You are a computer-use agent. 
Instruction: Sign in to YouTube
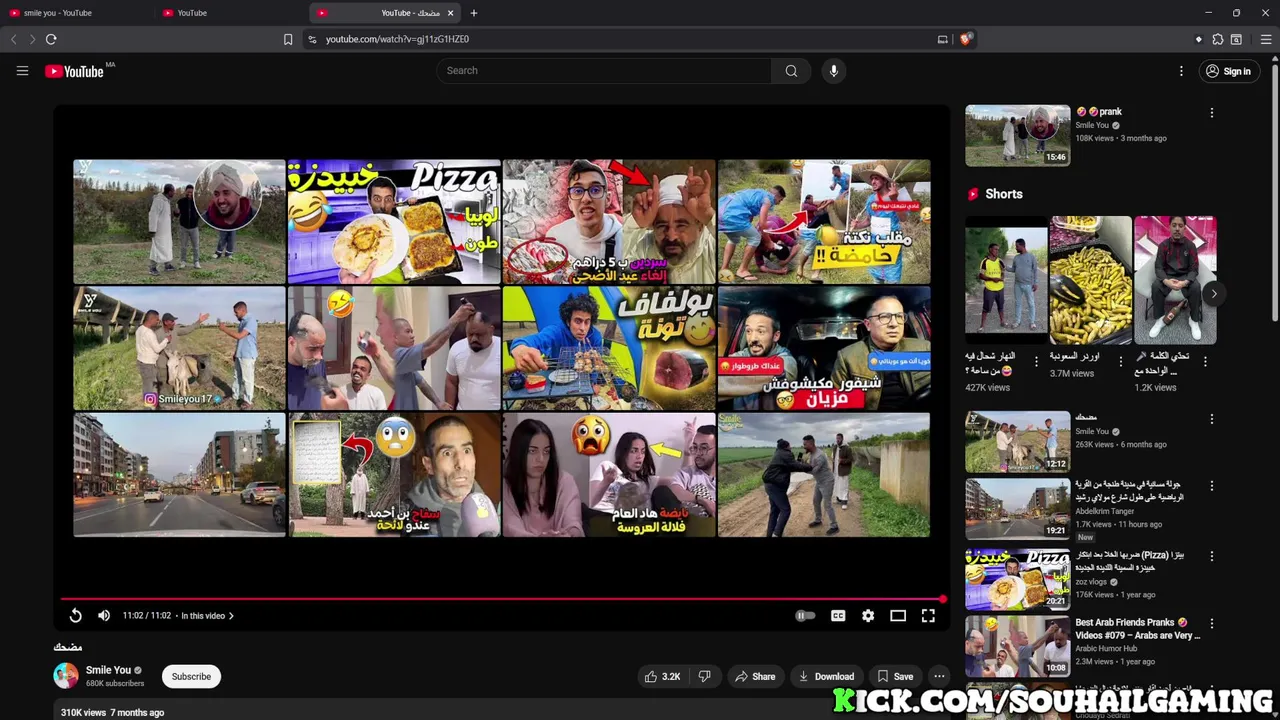[x=1228, y=71]
